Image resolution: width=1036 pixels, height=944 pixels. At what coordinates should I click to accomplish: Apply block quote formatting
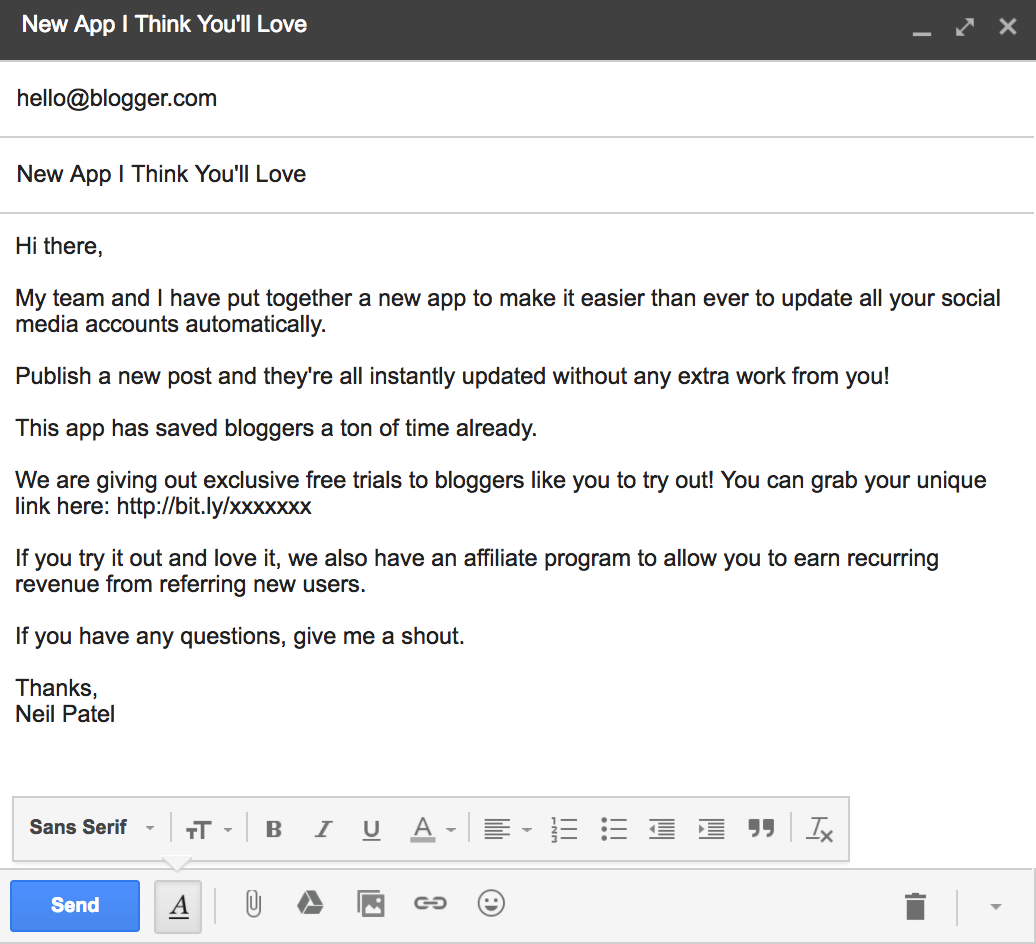(761, 828)
